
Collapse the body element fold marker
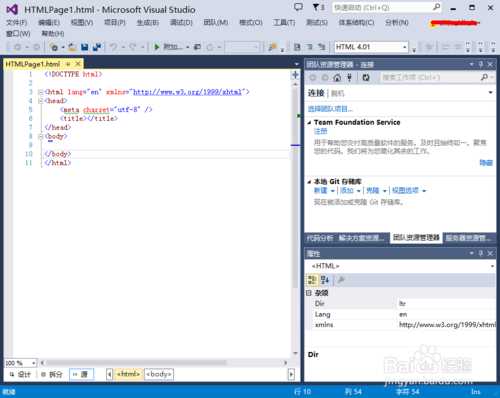(41, 136)
